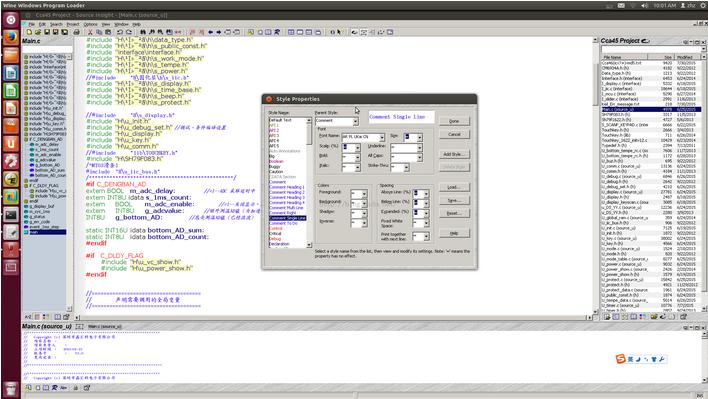Select the highlighted Main.c row in project list

[651, 109]
